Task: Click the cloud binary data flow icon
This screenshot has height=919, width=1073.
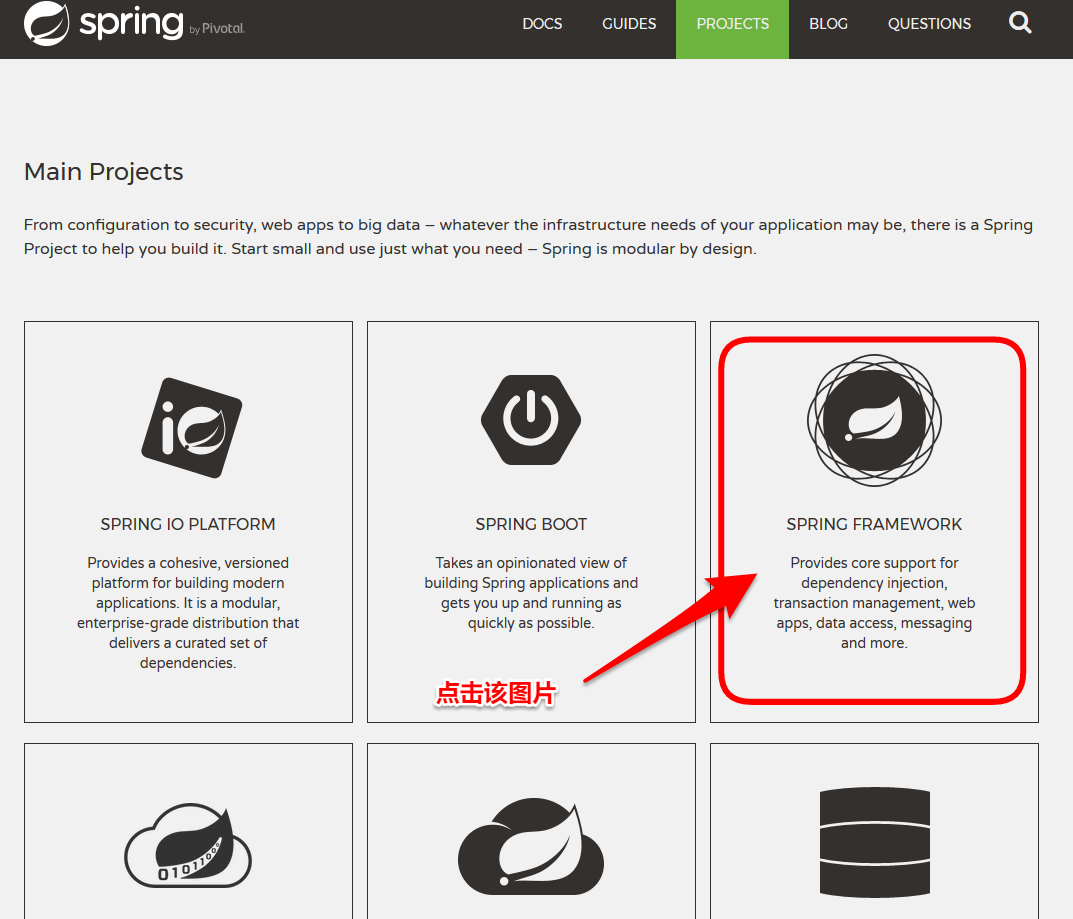Action: point(188,846)
